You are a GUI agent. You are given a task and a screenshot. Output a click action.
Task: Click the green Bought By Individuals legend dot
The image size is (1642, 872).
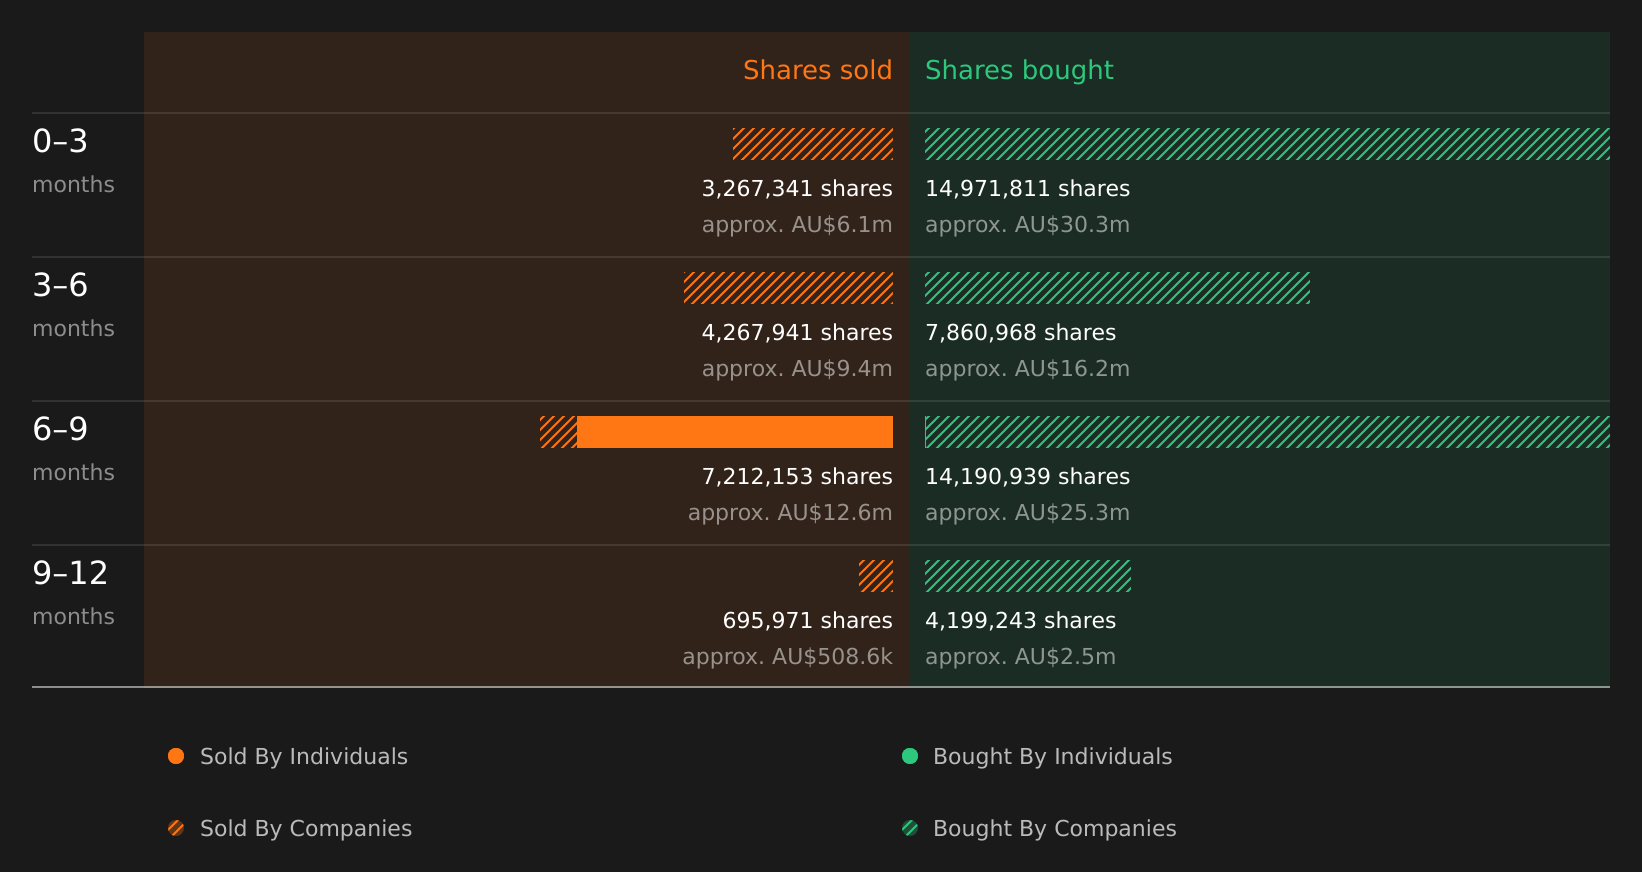910,756
